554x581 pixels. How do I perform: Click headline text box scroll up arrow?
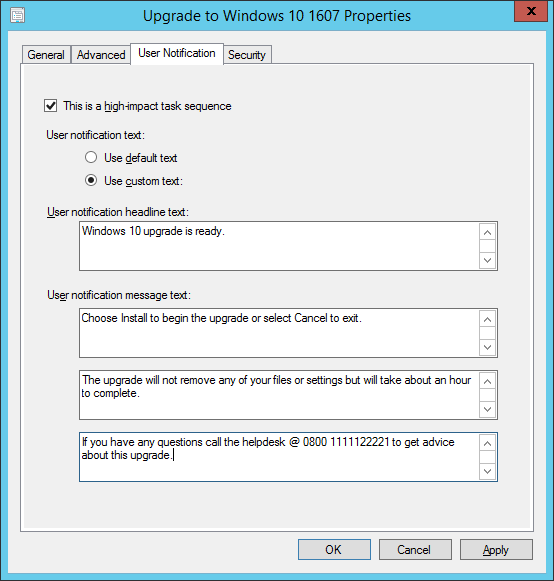[487, 232]
